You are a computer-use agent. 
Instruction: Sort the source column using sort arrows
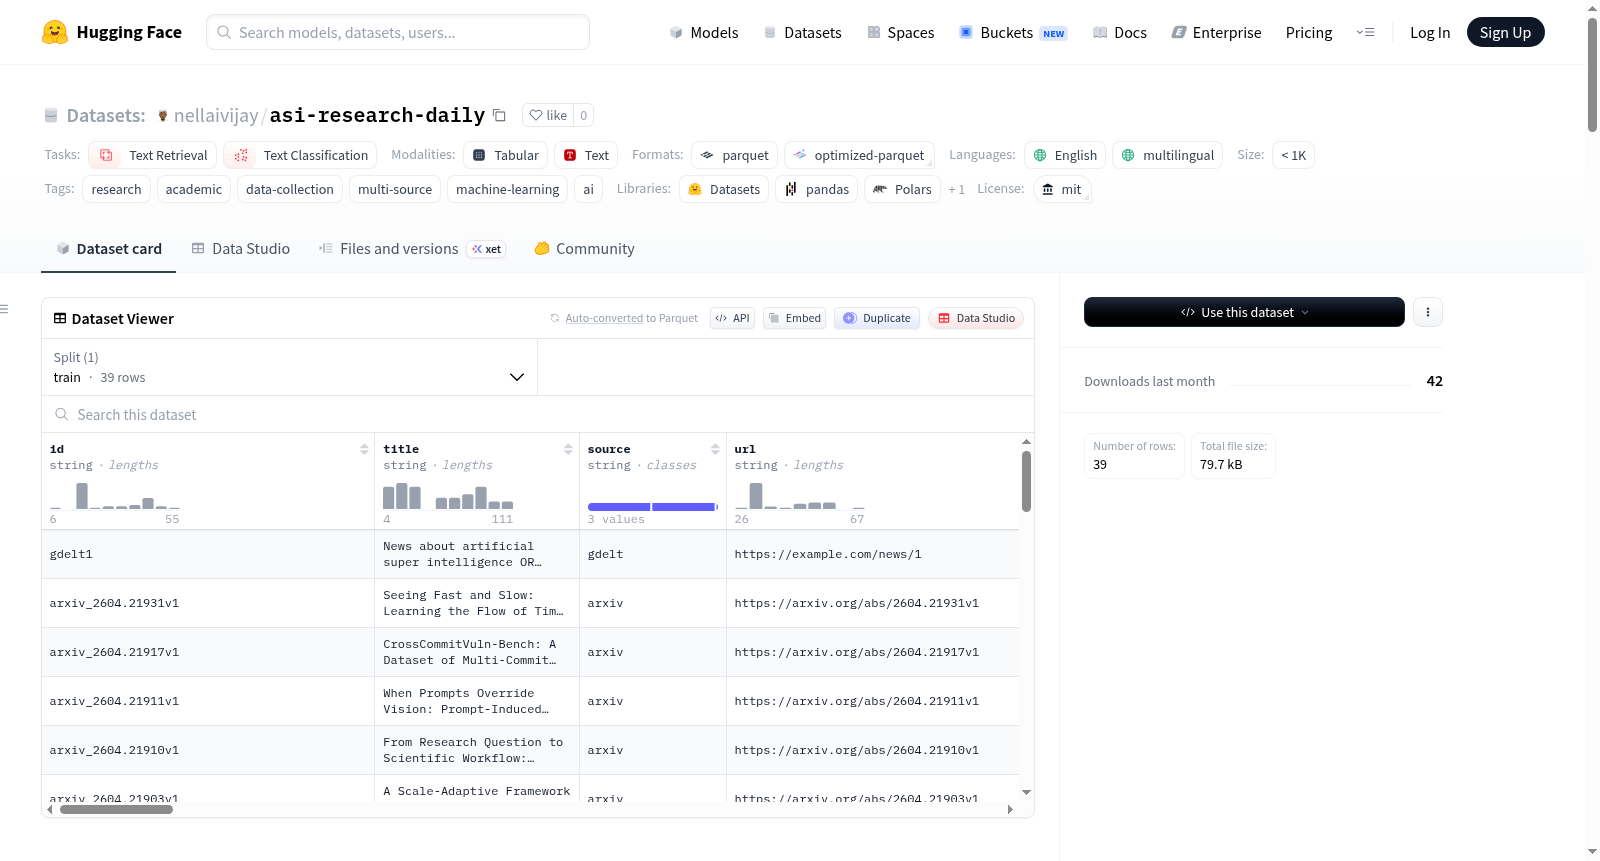coord(715,449)
